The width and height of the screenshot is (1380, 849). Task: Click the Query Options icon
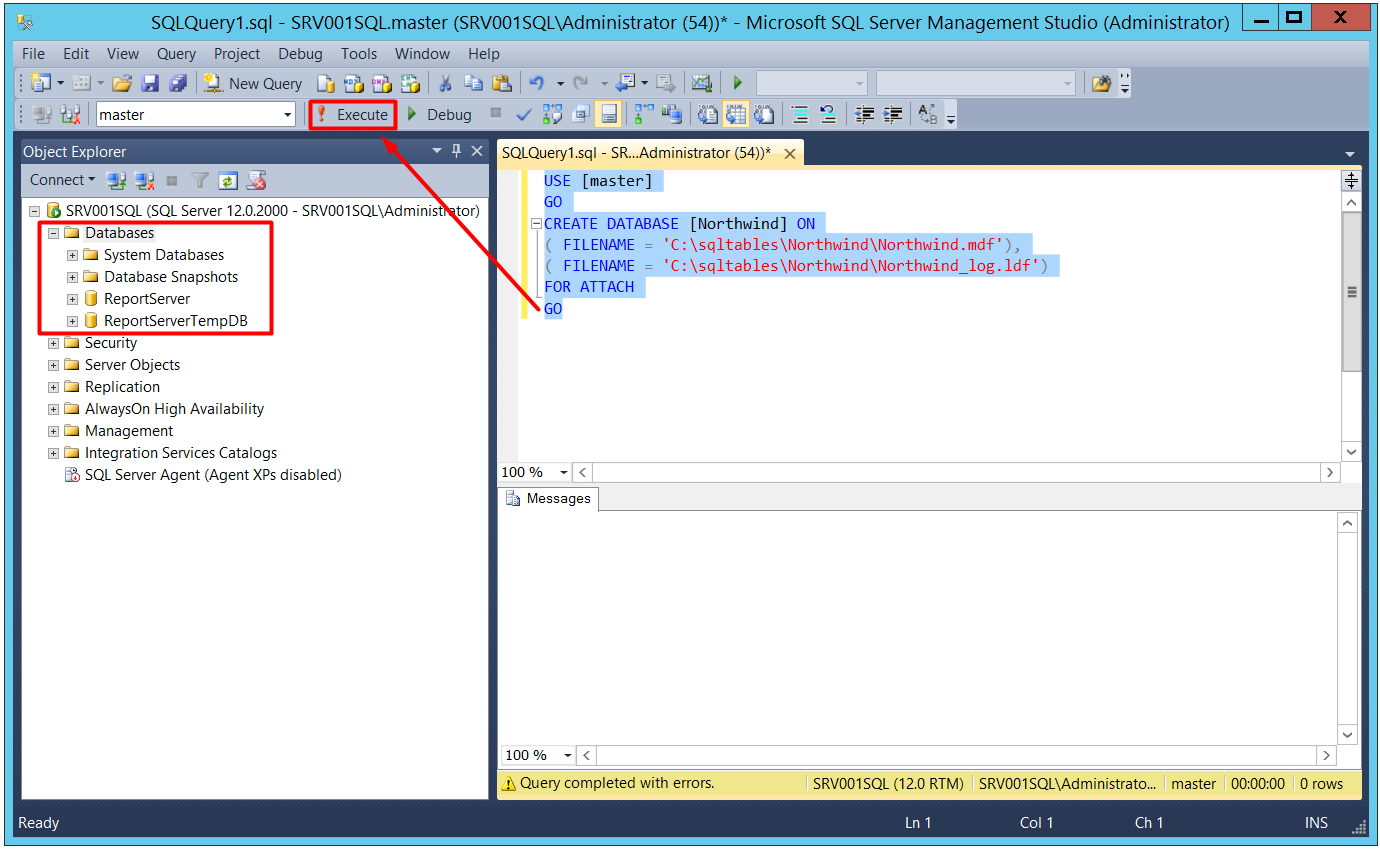point(580,115)
